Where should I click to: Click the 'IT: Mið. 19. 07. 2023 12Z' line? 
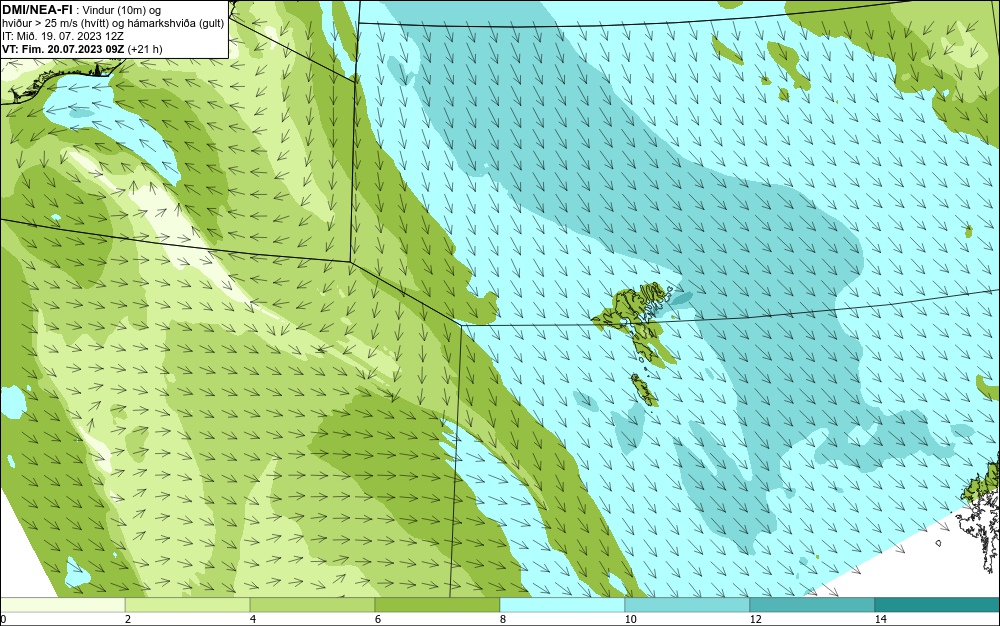coord(62,36)
